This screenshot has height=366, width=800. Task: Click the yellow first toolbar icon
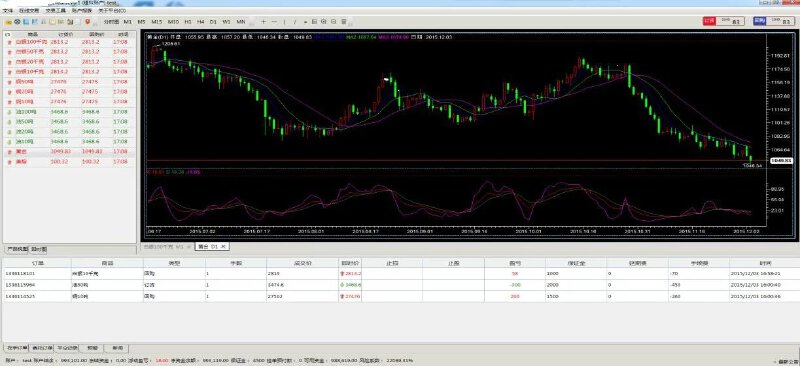8,22
